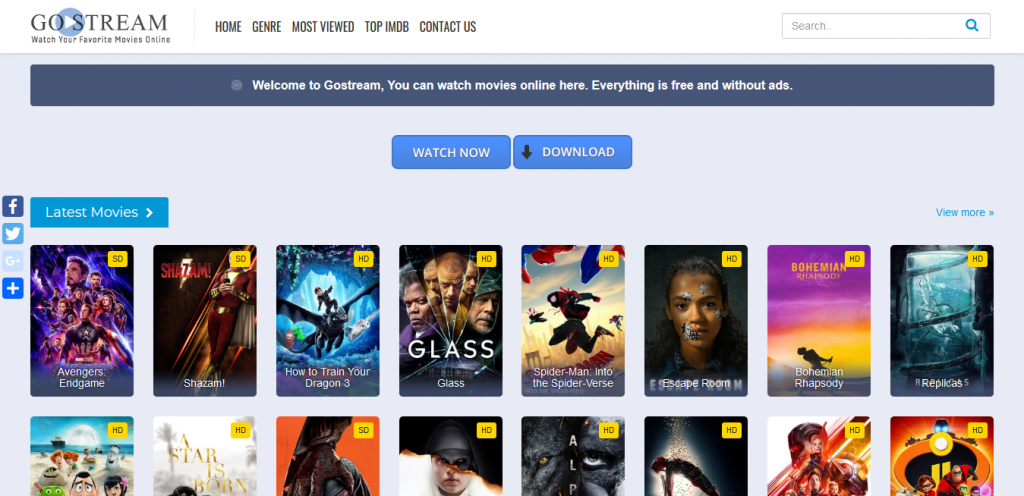The height and width of the screenshot is (496, 1024).
Task: Open the Escape Room movie poster
Action: click(696, 320)
